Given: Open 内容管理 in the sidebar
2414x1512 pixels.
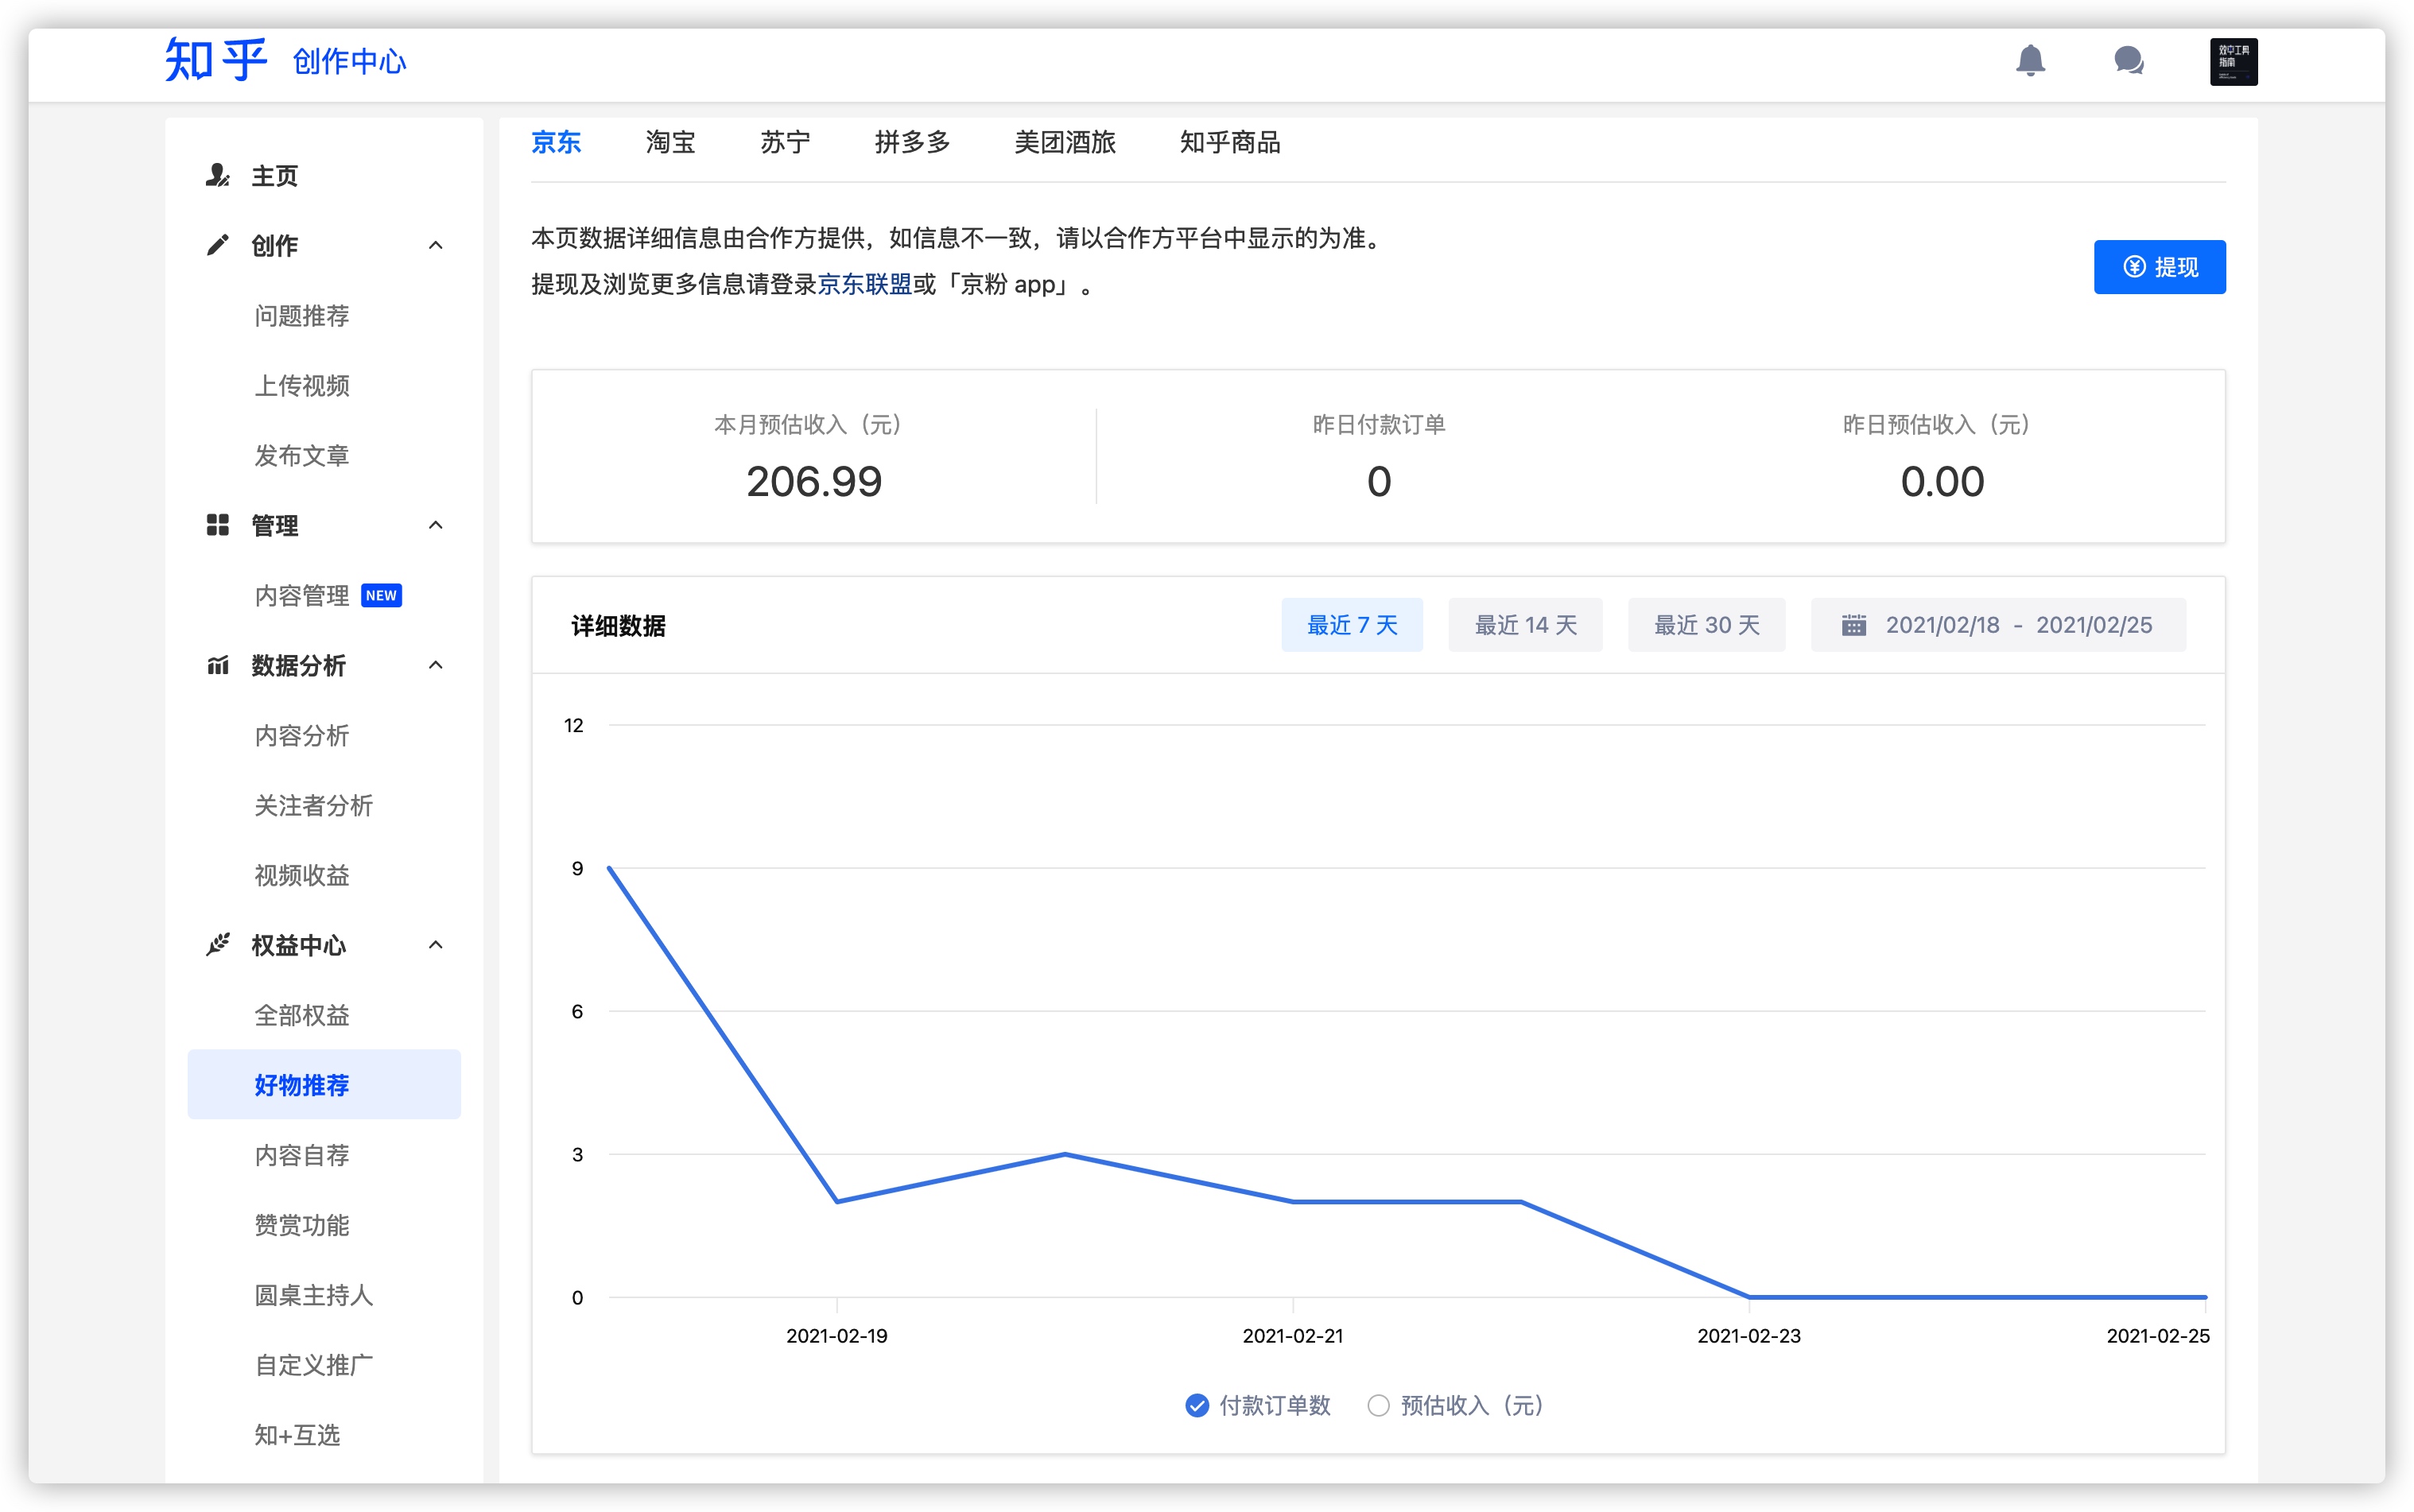Looking at the screenshot, I should pos(301,596).
